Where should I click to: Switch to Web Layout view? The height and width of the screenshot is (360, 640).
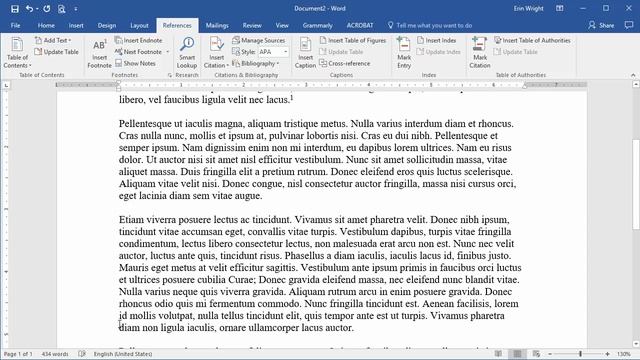pyautogui.click(x=536, y=354)
